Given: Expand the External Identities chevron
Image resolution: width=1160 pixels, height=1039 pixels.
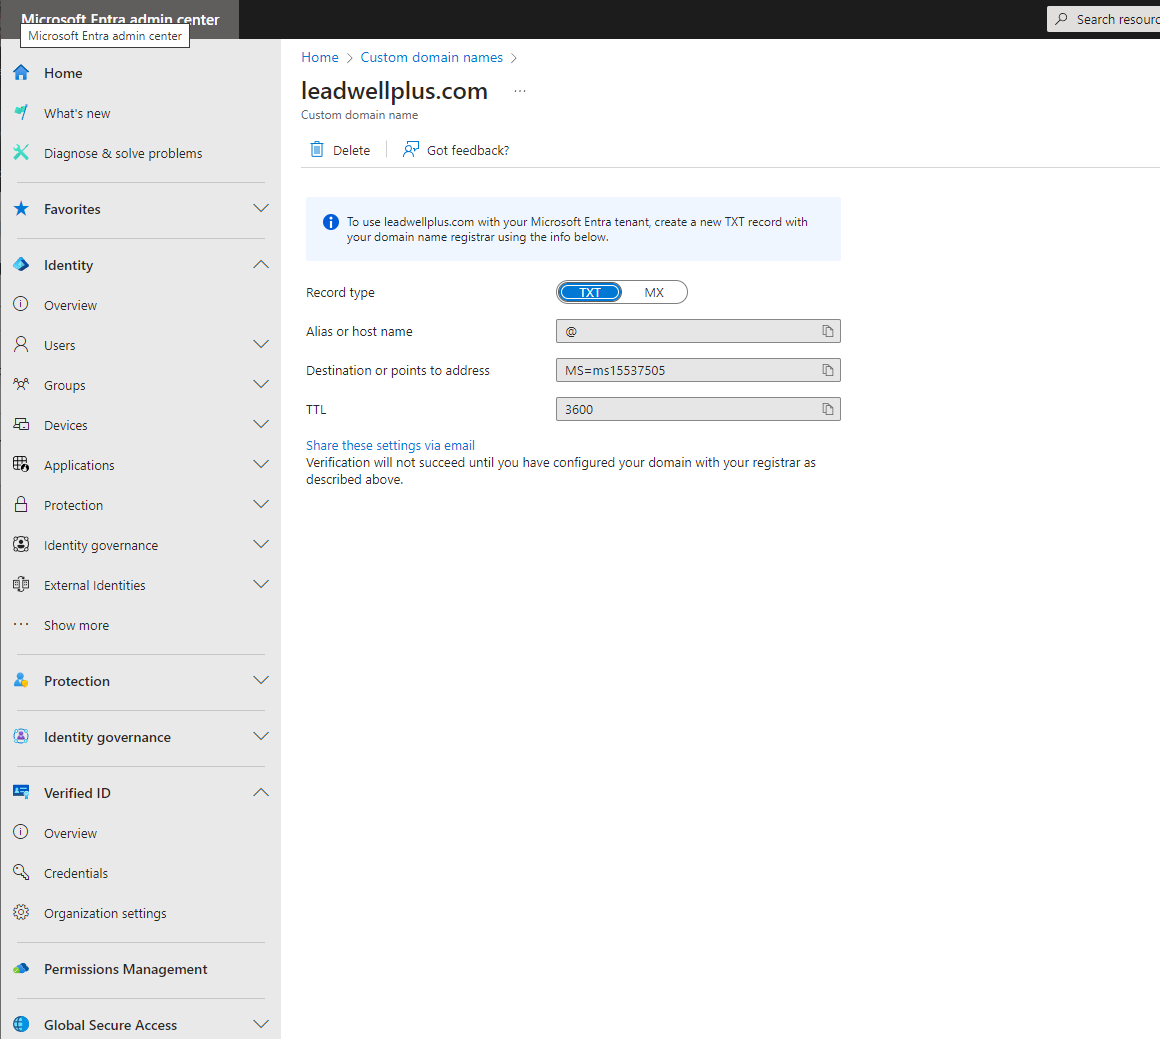Looking at the screenshot, I should [x=260, y=584].
